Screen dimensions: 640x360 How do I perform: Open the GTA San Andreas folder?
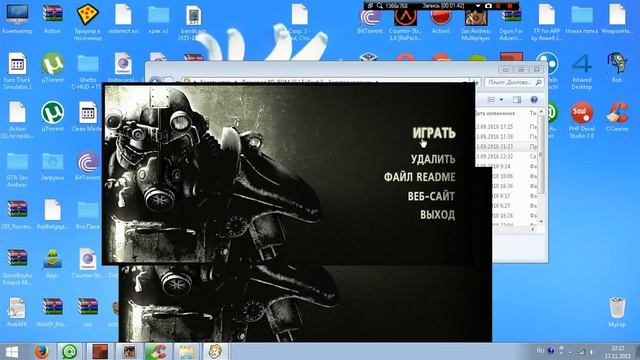[x=17, y=169]
